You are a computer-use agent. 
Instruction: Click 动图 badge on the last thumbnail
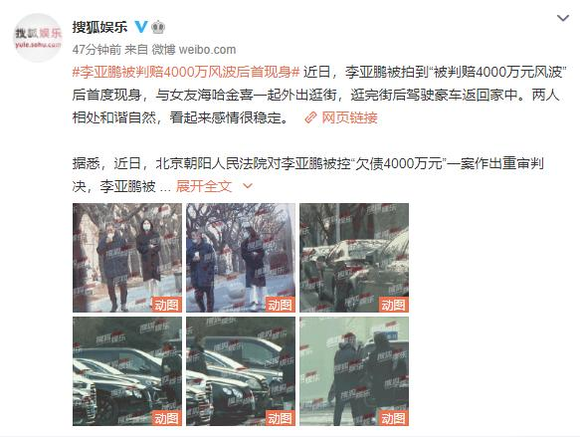point(394,418)
